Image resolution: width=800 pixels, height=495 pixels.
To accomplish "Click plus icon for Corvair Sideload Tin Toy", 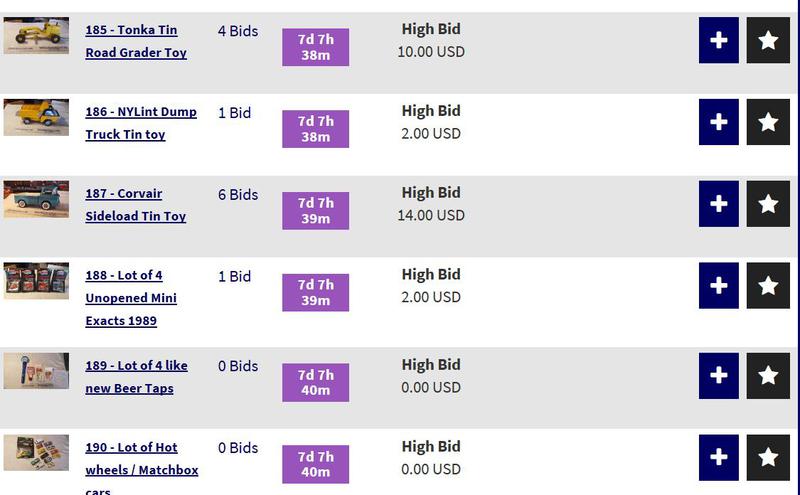I will (x=718, y=204).
